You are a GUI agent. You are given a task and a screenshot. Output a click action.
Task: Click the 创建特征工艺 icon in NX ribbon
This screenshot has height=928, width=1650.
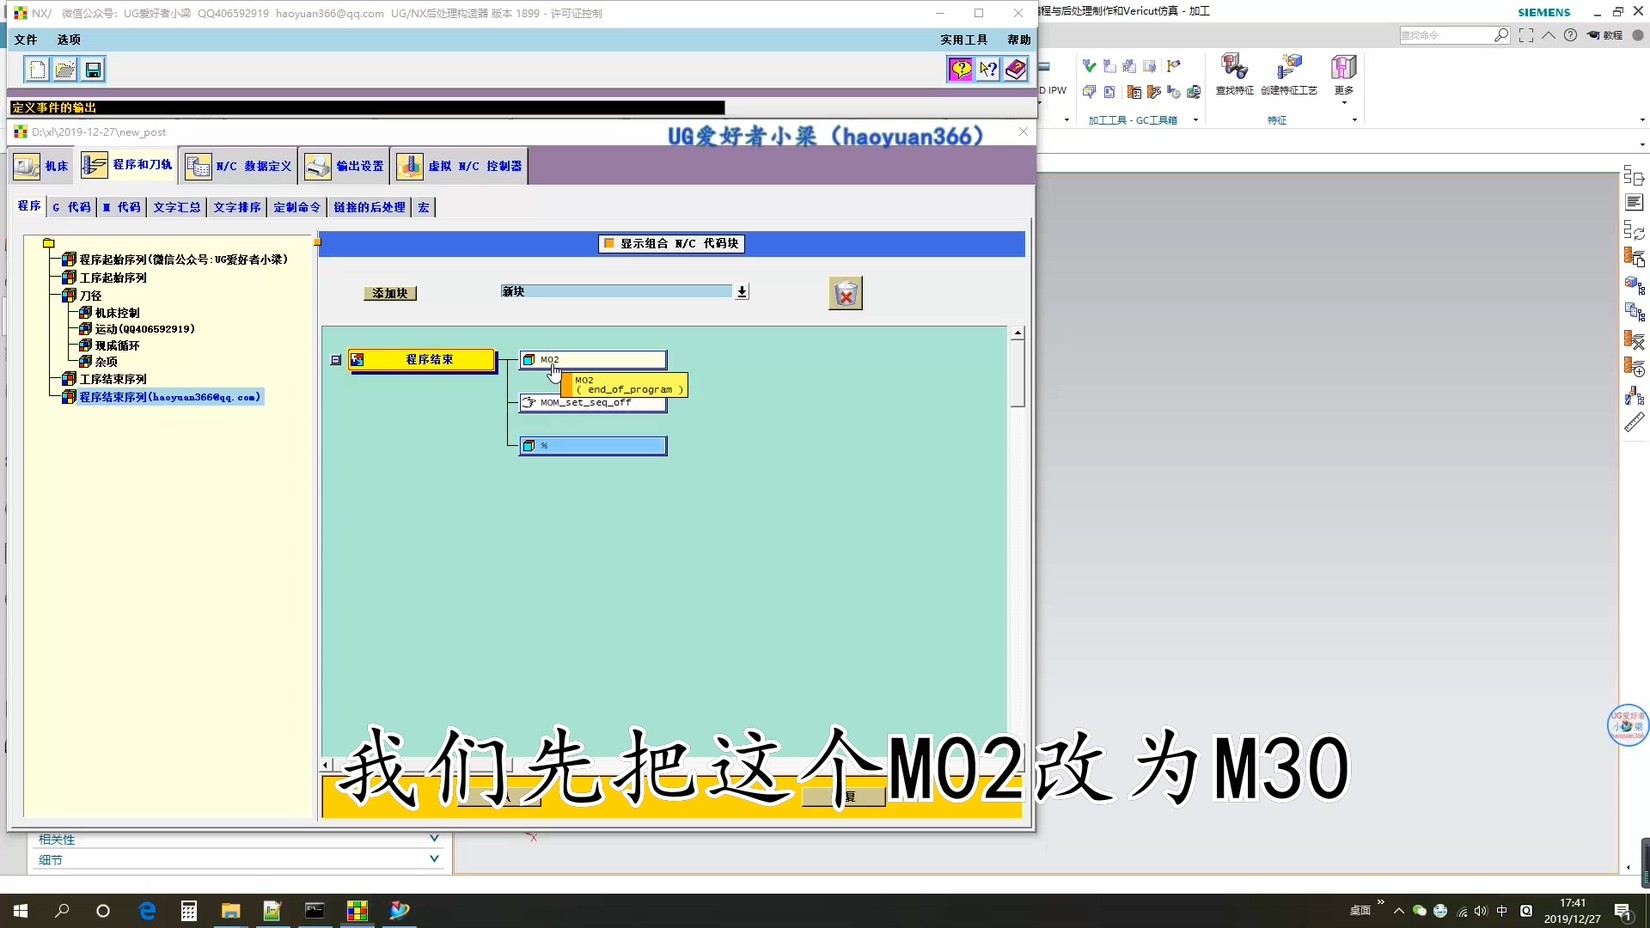pyautogui.click(x=1289, y=75)
